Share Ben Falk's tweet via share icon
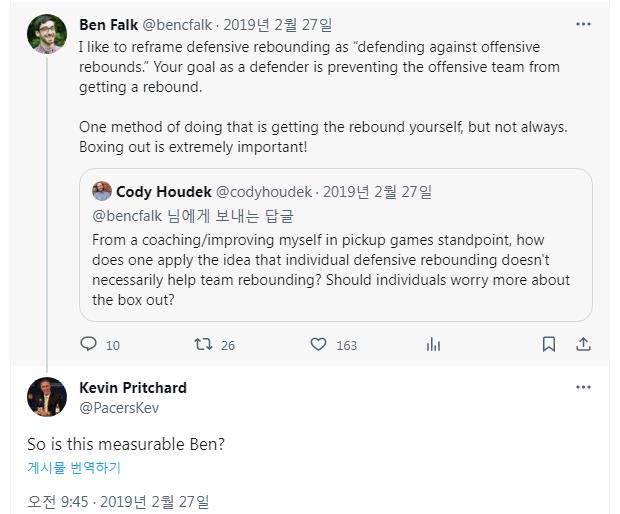Image resolution: width=620 pixels, height=514 pixels. [583, 344]
